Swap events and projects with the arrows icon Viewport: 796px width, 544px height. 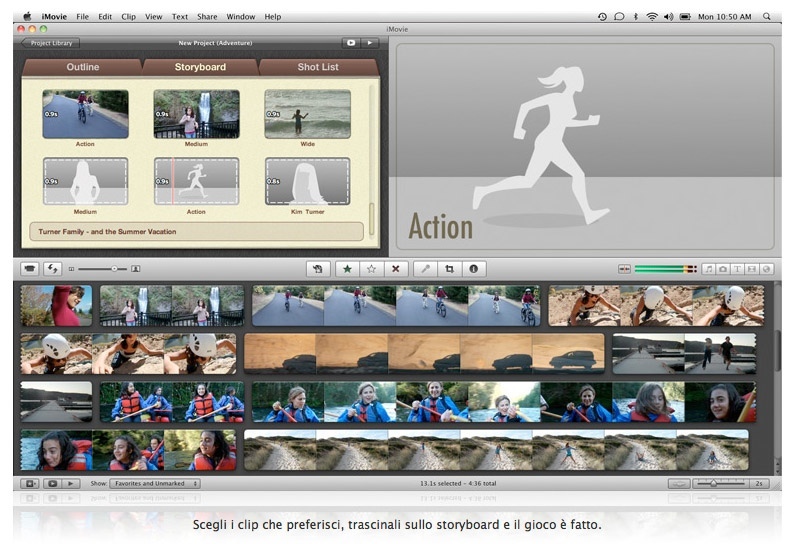(x=52, y=268)
